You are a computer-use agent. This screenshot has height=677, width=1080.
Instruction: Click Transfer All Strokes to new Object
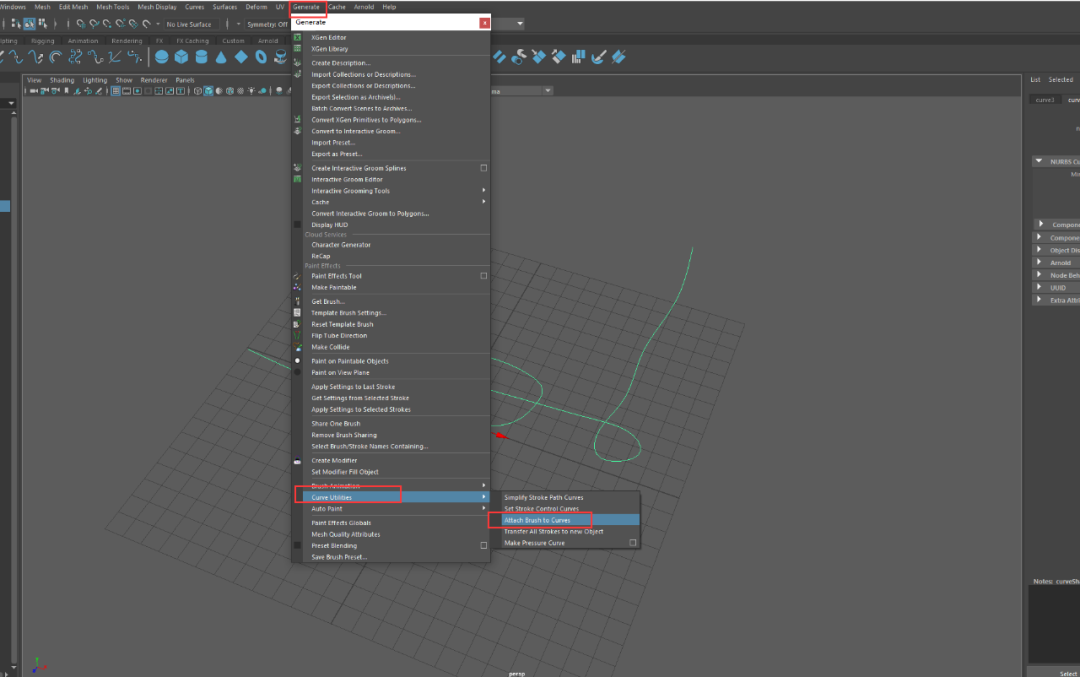(553, 531)
